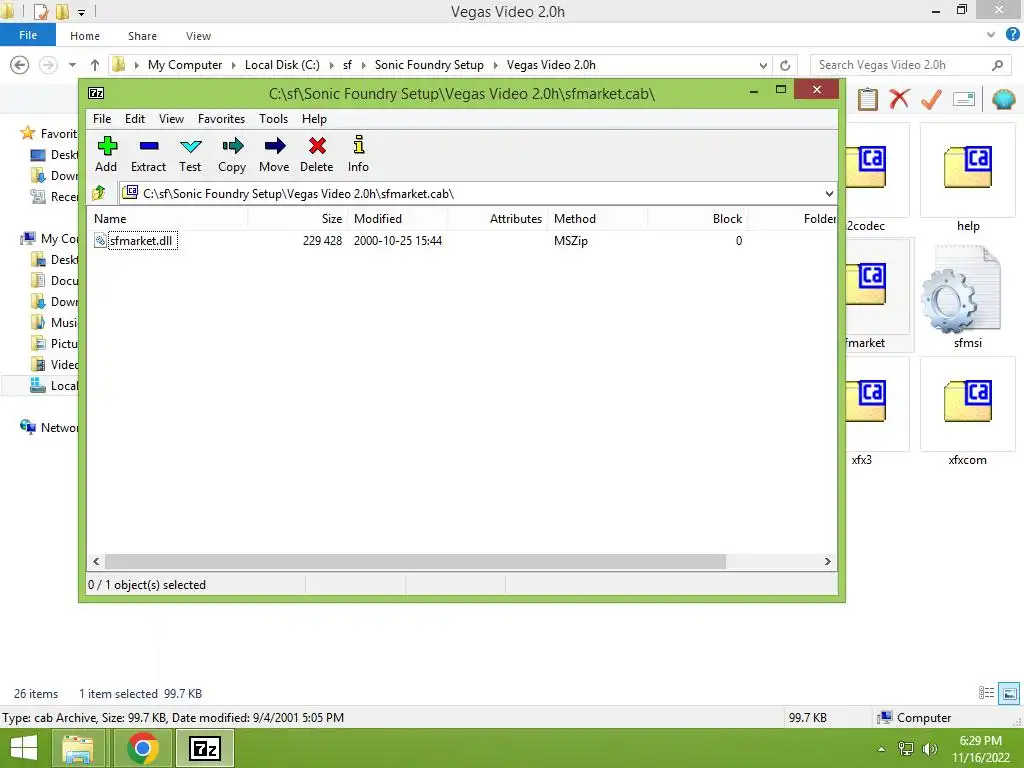Image resolution: width=1024 pixels, height=768 pixels.
Task: Select sfmarket.dll file row
Action: point(461,241)
